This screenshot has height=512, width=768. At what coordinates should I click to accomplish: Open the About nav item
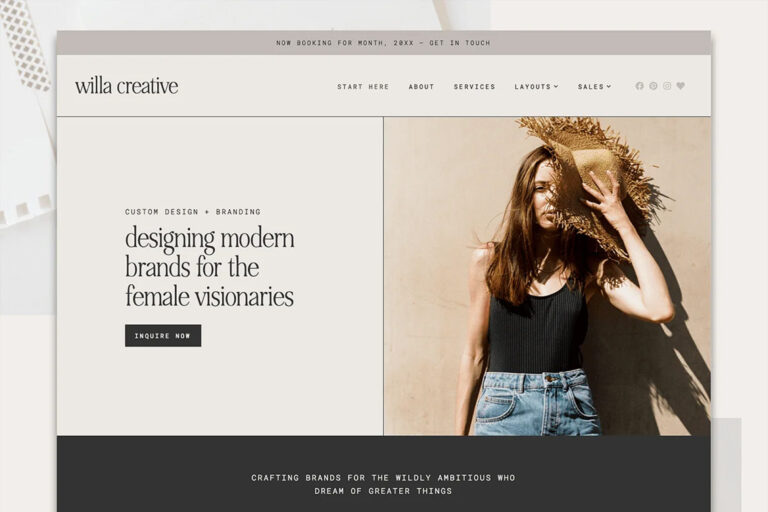(421, 87)
